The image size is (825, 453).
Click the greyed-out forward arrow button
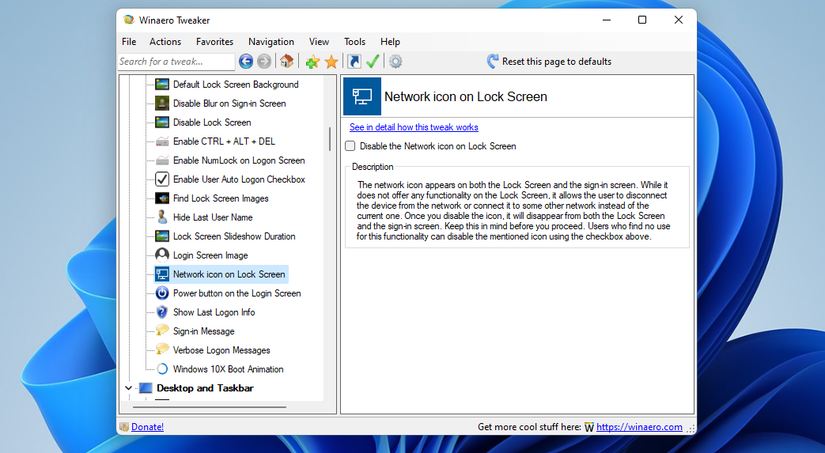pos(264,62)
